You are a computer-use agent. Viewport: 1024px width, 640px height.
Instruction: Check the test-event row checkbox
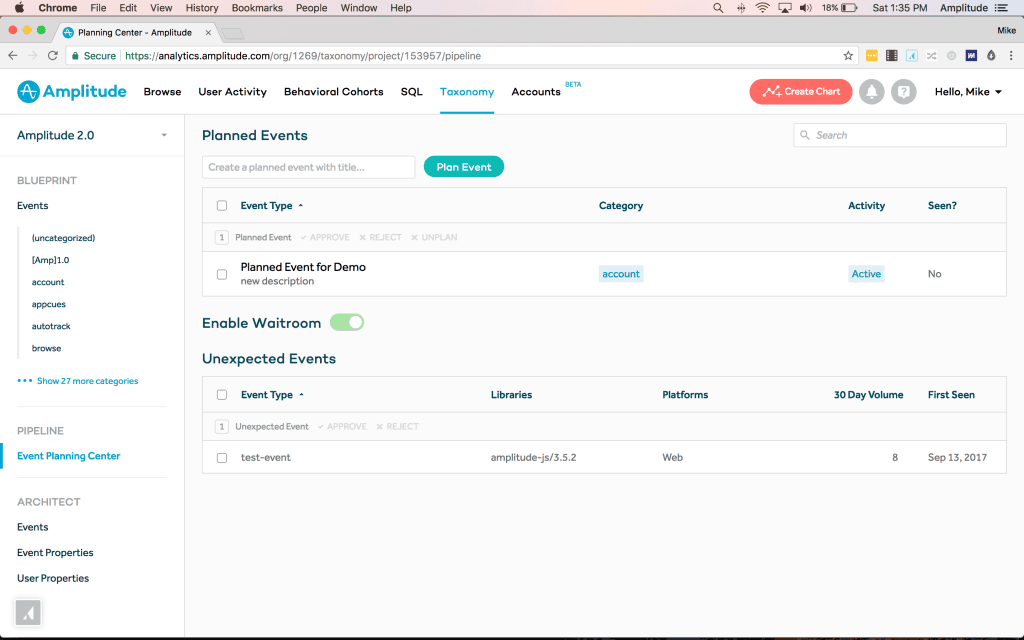(222, 458)
